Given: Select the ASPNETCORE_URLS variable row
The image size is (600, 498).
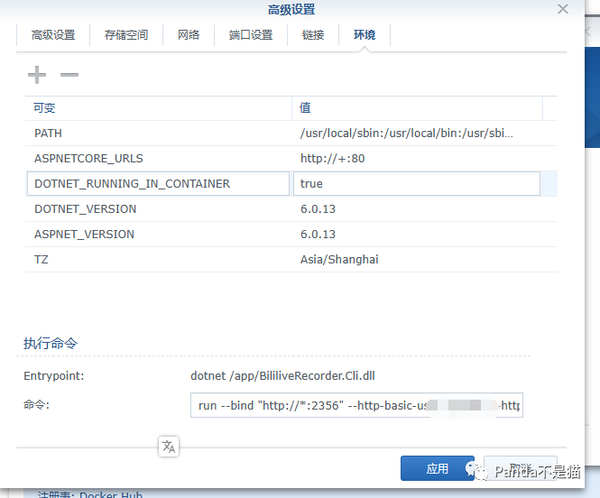Looking at the screenshot, I should (291, 158).
